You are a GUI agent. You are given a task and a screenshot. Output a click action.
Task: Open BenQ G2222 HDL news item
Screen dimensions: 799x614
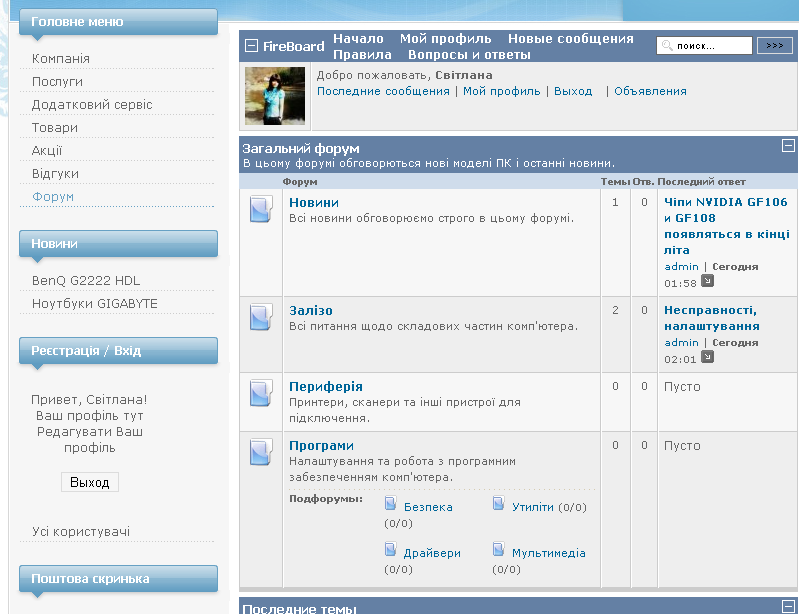coord(86,281)
